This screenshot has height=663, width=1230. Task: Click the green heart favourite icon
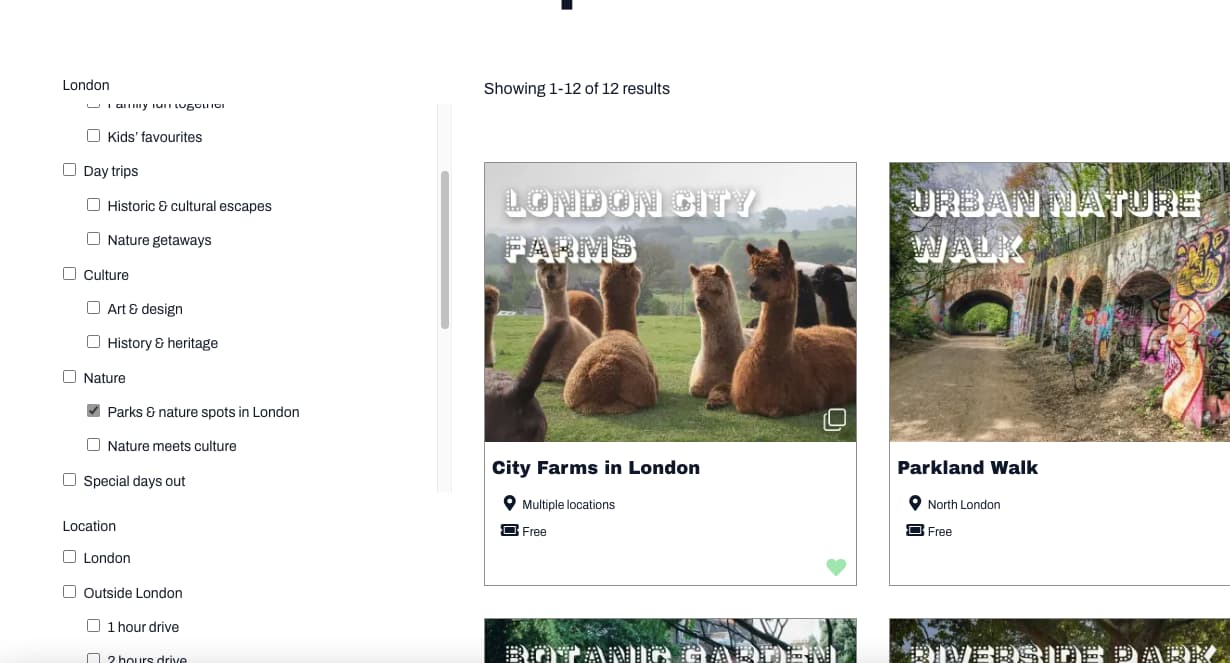tap(836, 567)
